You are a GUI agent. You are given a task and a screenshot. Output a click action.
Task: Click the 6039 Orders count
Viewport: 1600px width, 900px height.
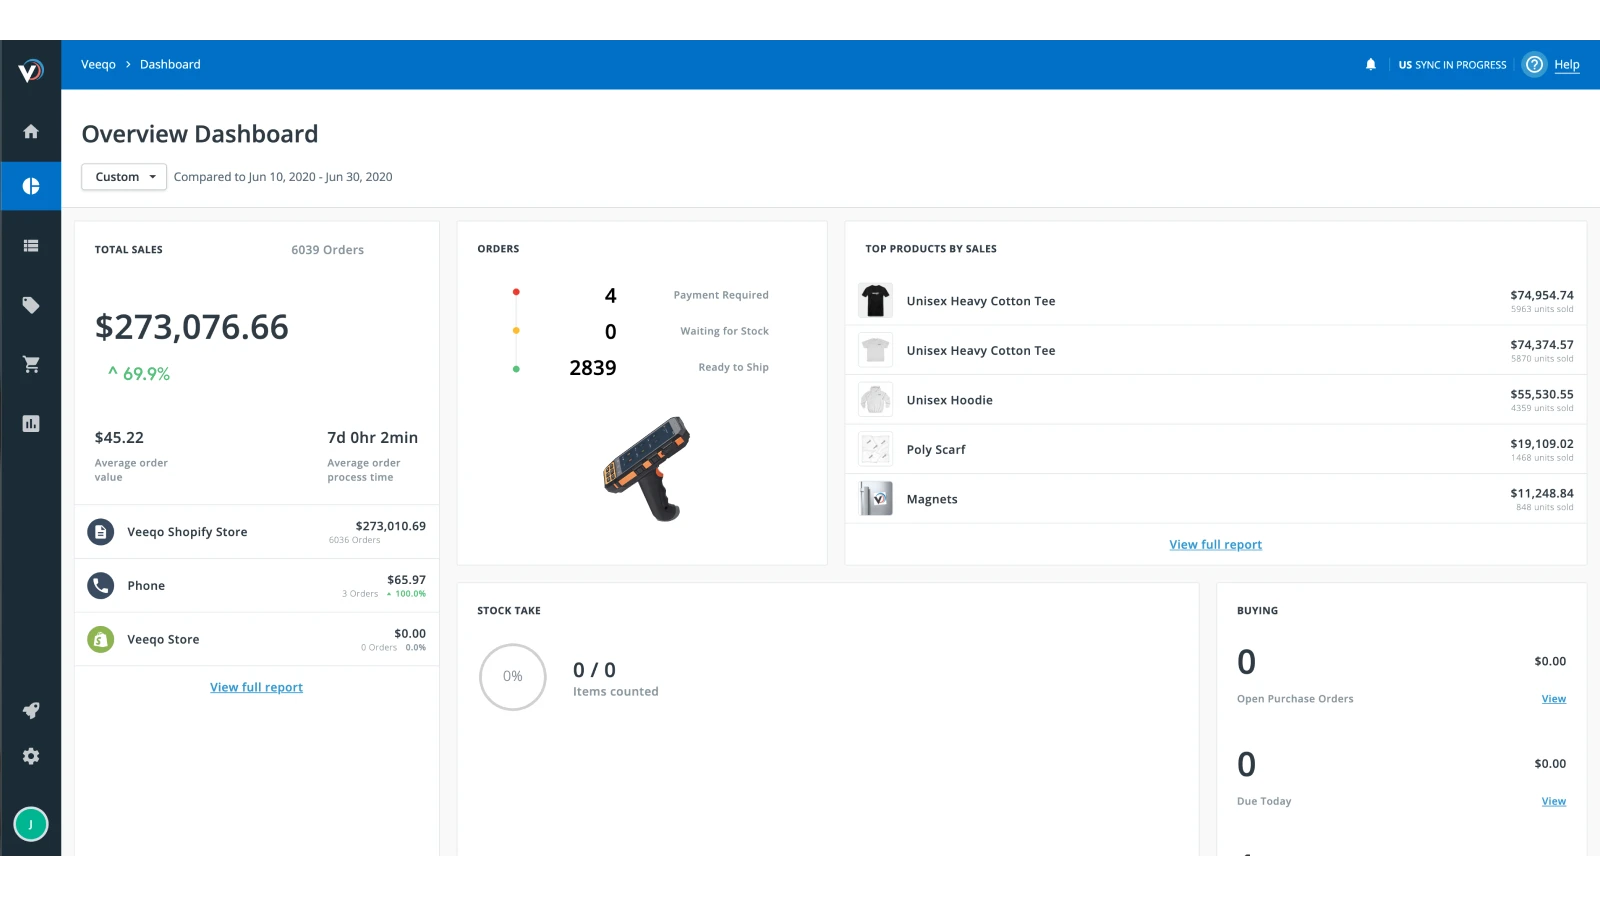click(x=327, y=250)
